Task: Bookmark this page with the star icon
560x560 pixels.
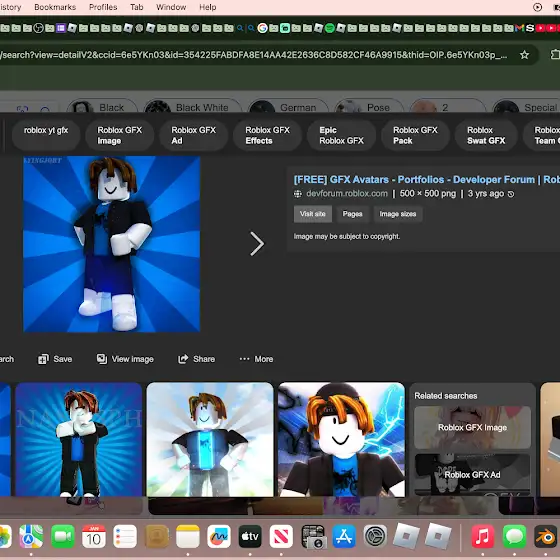Action: pyautogui.click(x=524, y=55)
